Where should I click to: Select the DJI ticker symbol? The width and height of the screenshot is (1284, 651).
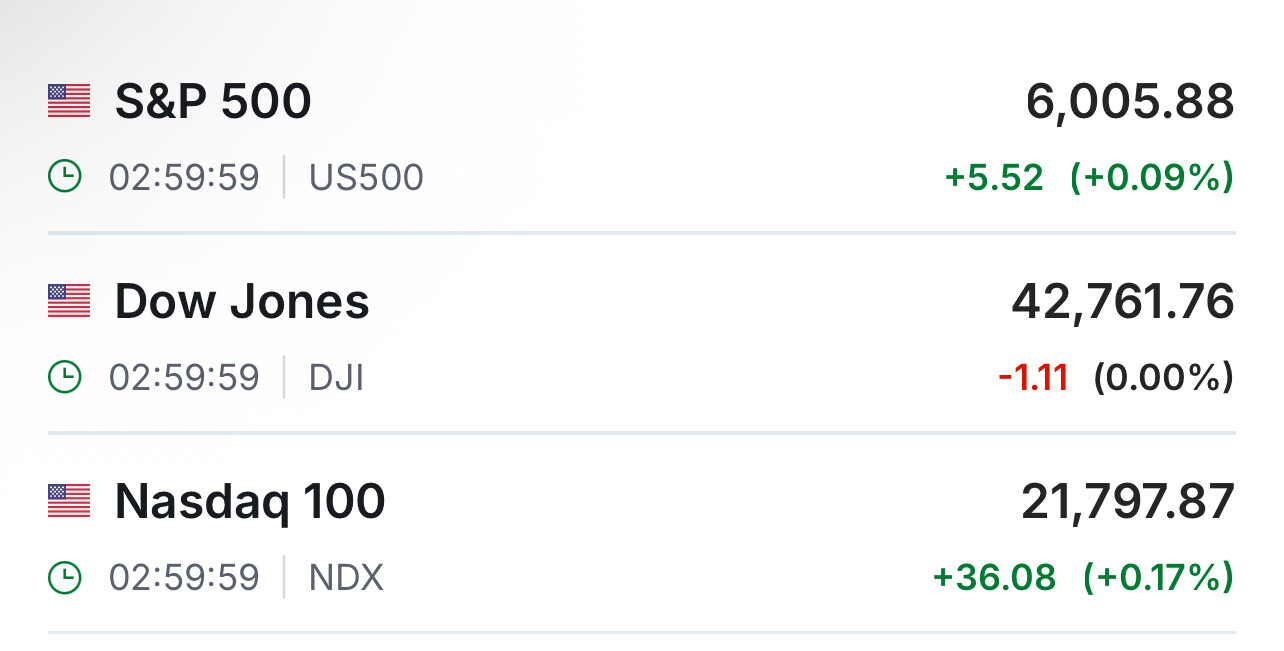(336, 378)
